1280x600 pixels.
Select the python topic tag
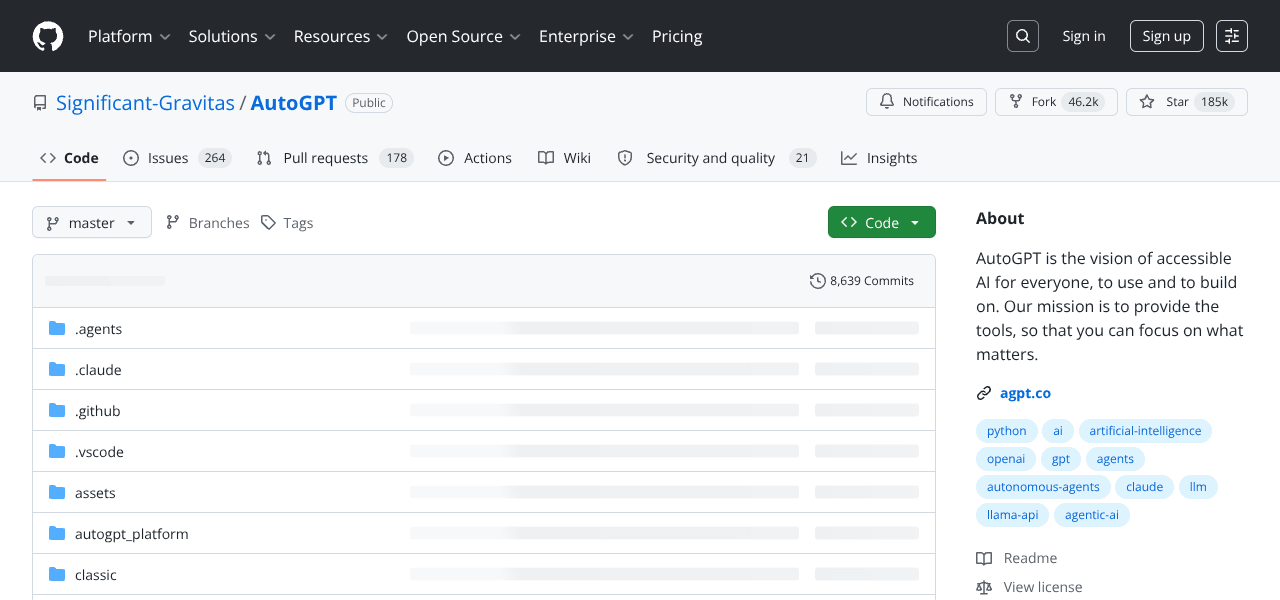pyautogui.click(x=1006, y=431)
